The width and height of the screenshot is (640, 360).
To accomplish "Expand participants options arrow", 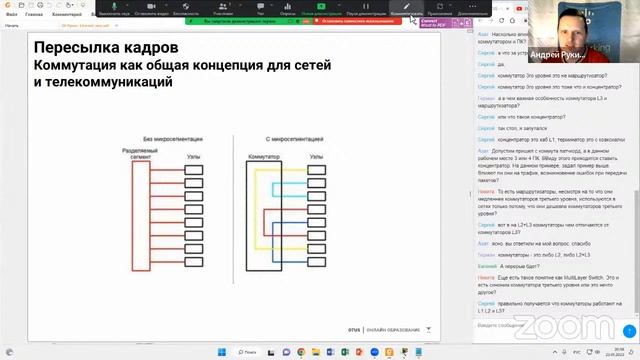I will (x=240, y=5).
